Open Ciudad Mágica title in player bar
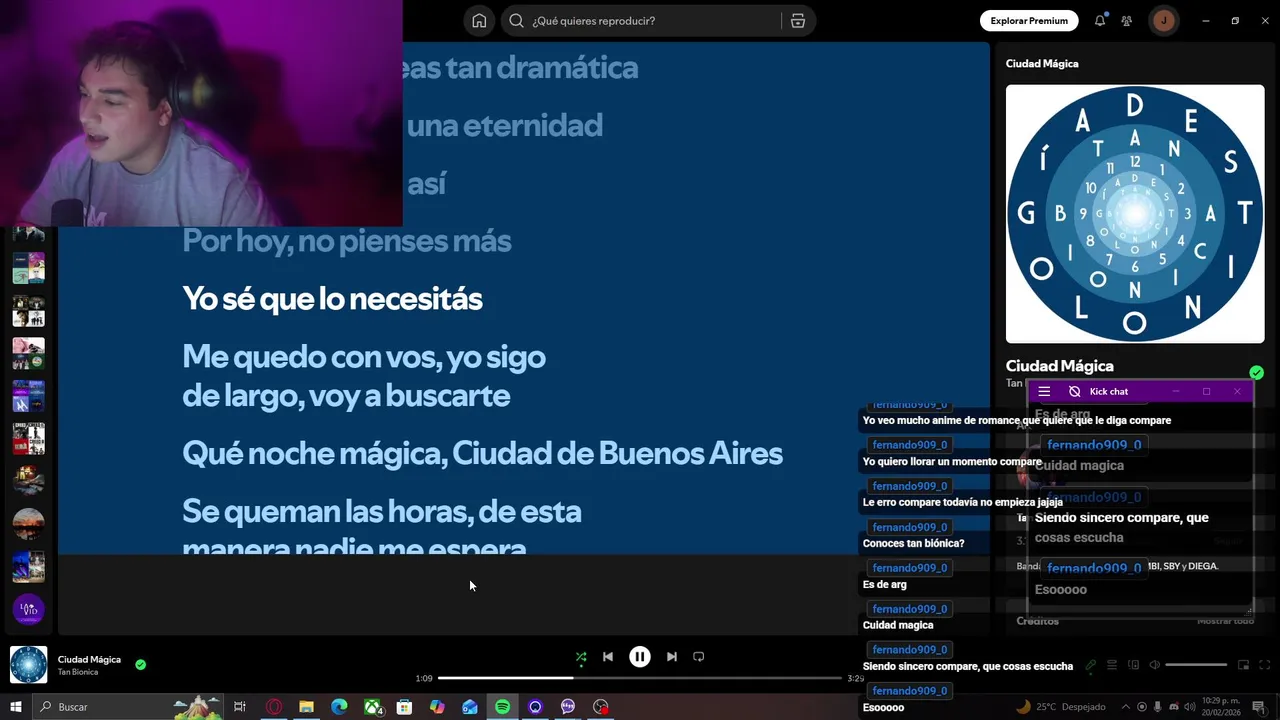The width and height of the screenshot is (1280, 720). [x=89, y=659]
